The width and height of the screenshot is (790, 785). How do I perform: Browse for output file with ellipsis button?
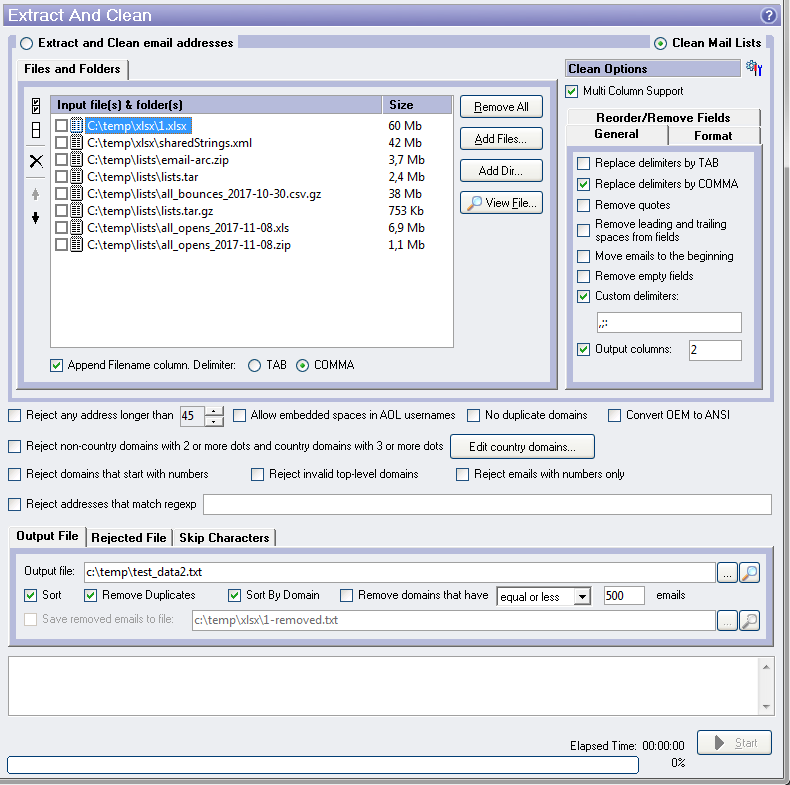[x=727, y=572]
